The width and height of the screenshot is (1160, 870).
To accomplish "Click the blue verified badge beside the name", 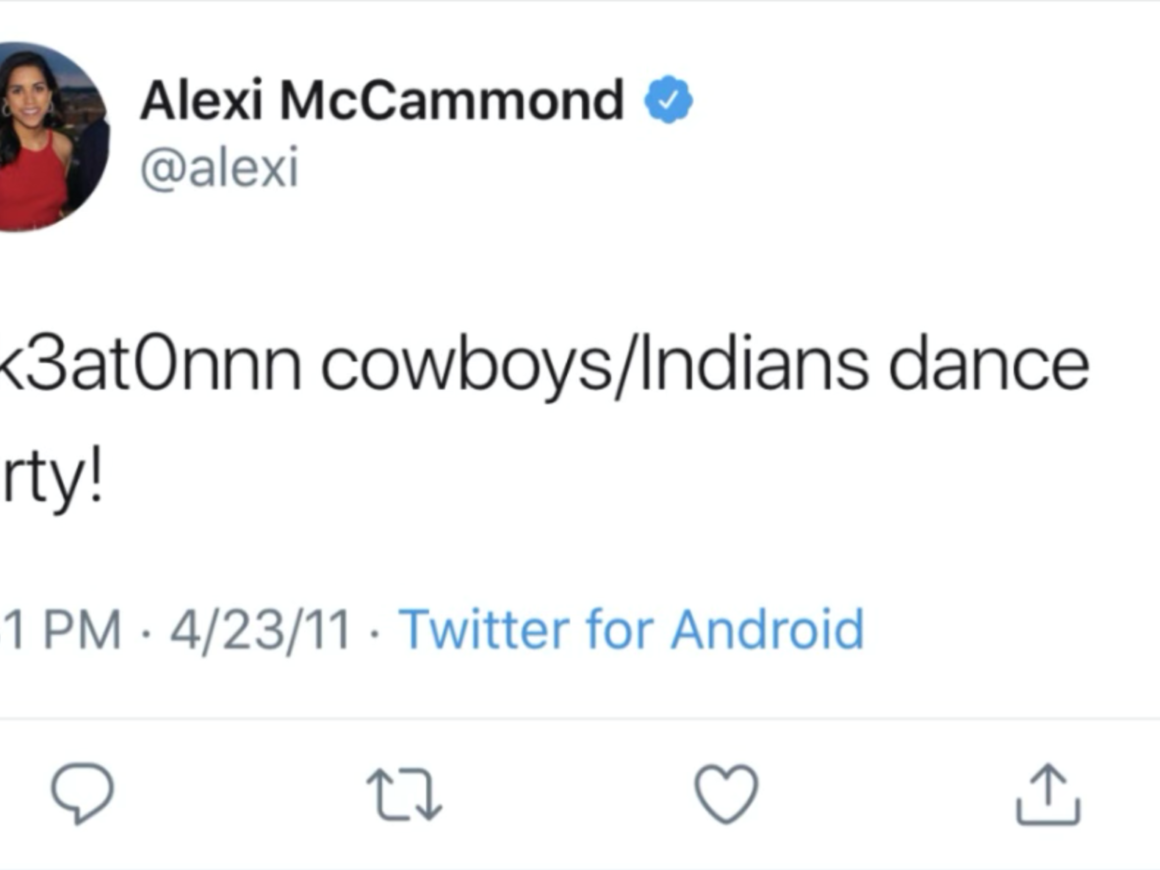I will pyautogui.click(x=669, y=101).
